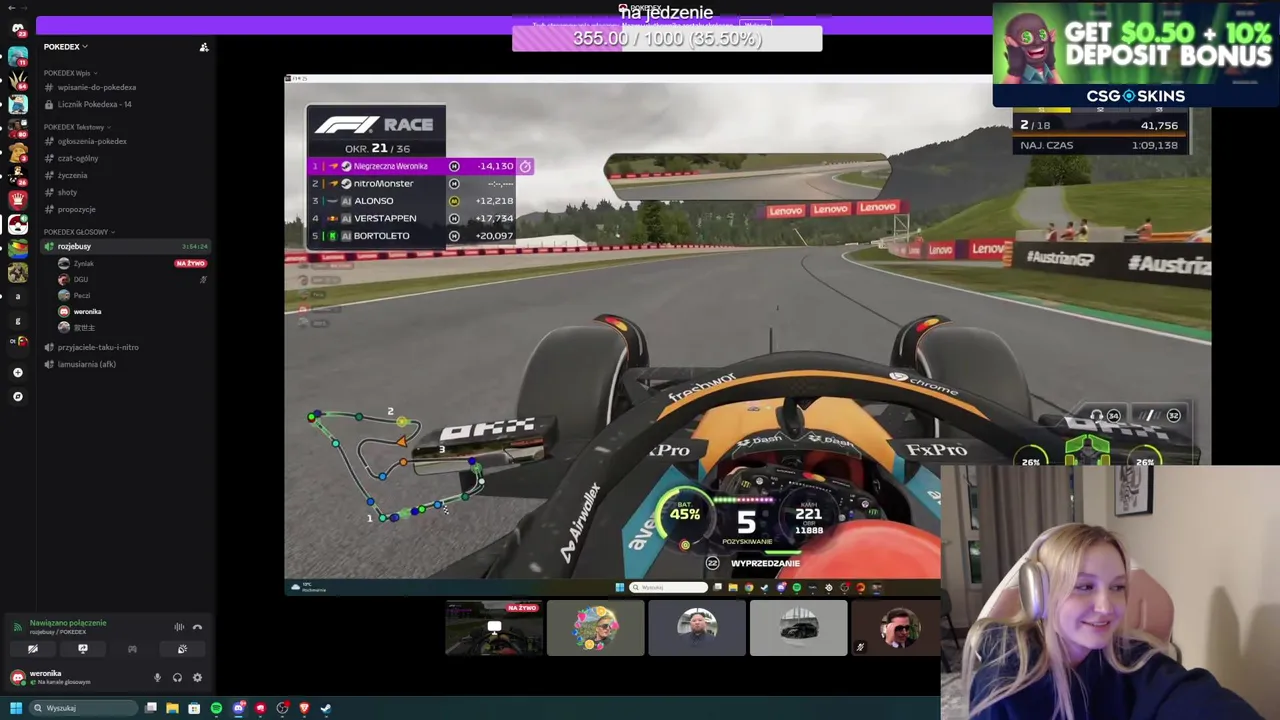Click the donation goal progress bar 355.00 / 1000
Image resolution: width=1280 pixels, height=720 pixels.
coord(667,38)
